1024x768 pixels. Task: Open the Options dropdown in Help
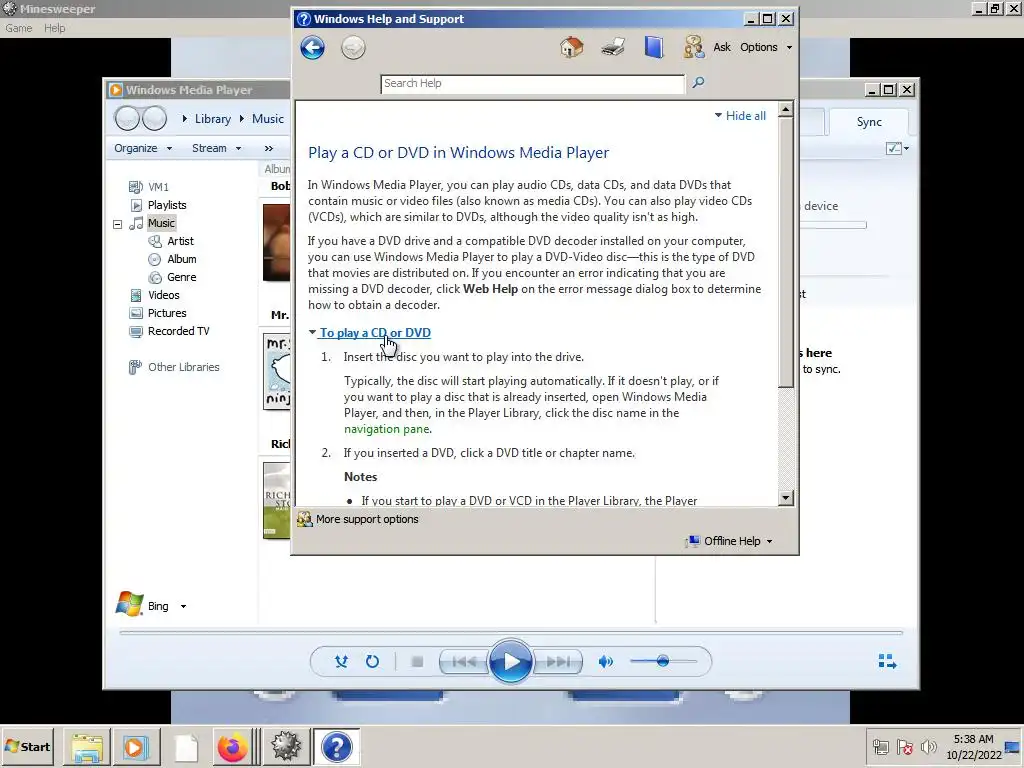tap(765, 47)
